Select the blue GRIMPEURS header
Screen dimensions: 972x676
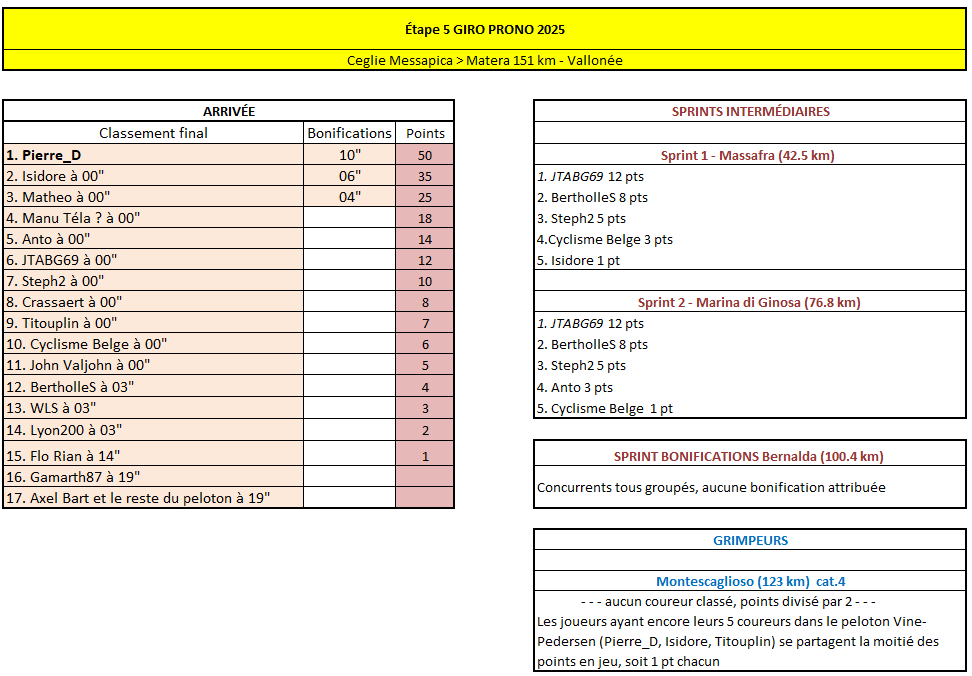(x=750, y=540)
